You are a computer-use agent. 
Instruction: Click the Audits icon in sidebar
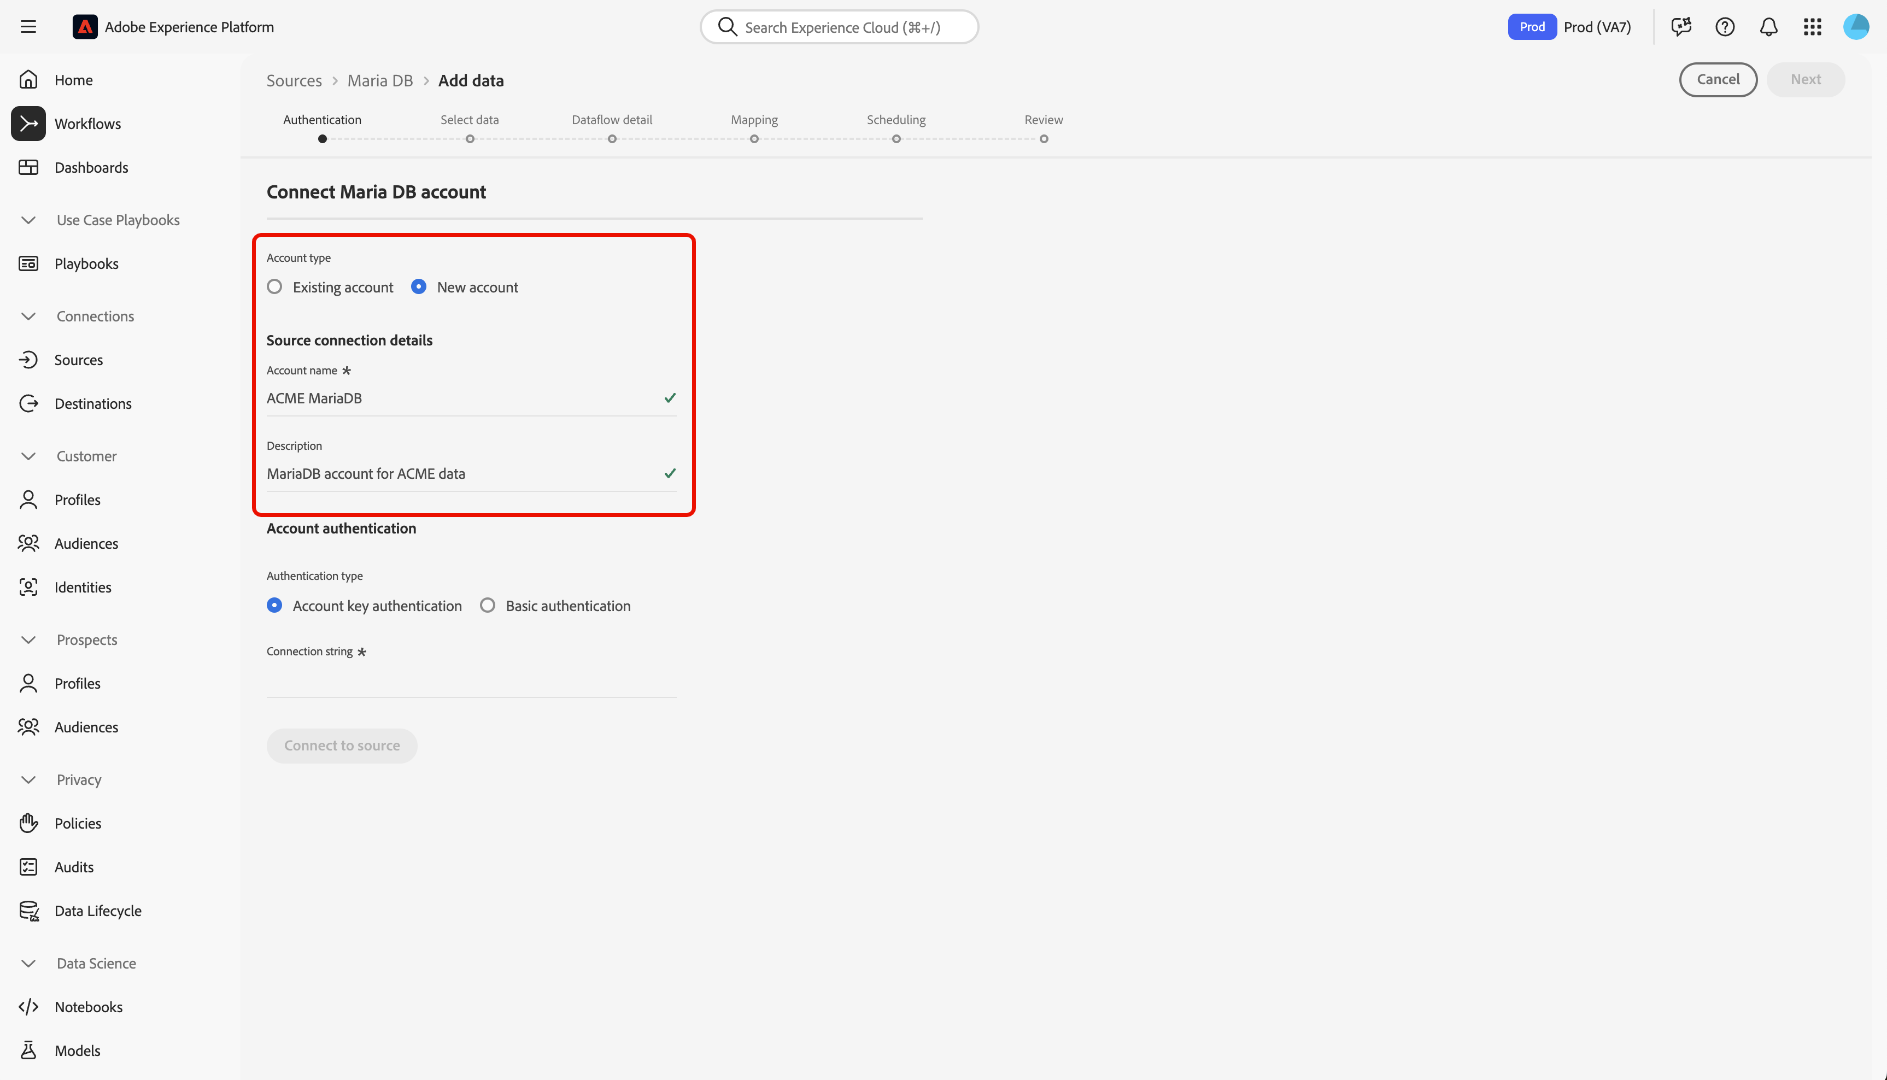pyautogui.click(x=29, y=868)
